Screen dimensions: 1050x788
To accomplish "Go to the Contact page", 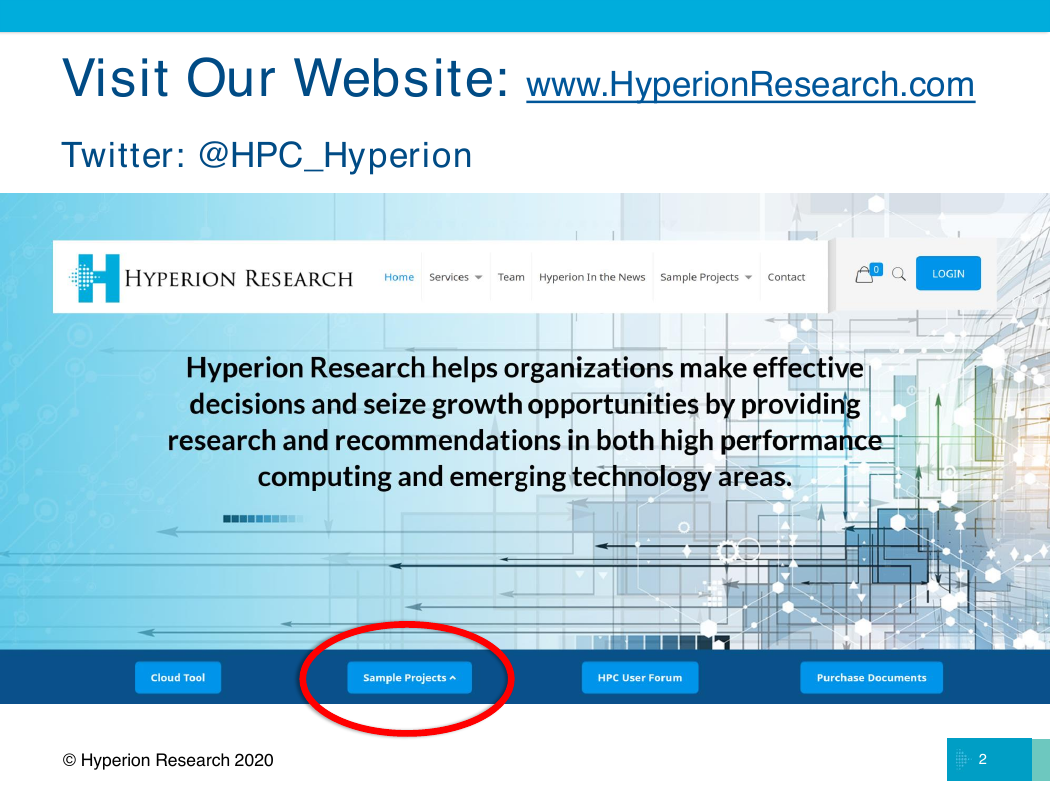I will pyautogui.click(x=786, y=277).
